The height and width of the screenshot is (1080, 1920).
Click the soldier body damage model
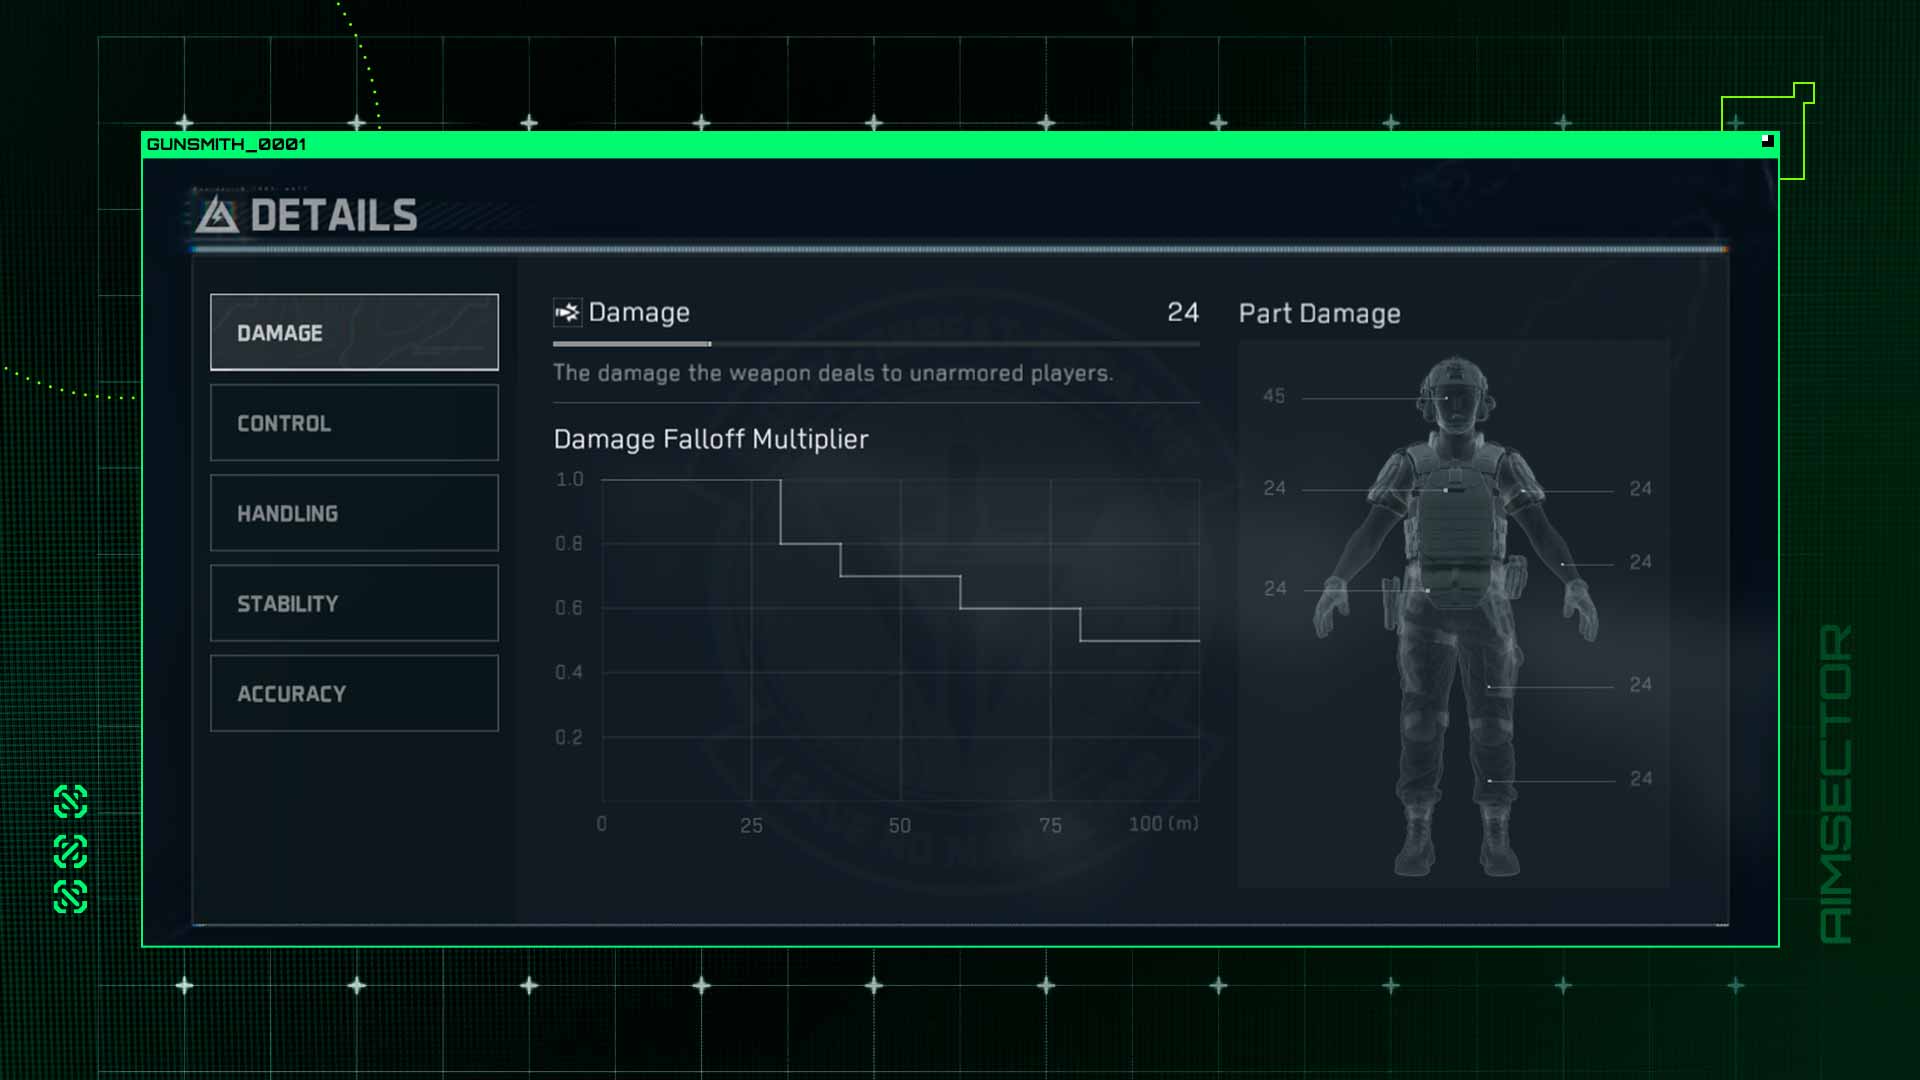click(x=1456, y=616)
